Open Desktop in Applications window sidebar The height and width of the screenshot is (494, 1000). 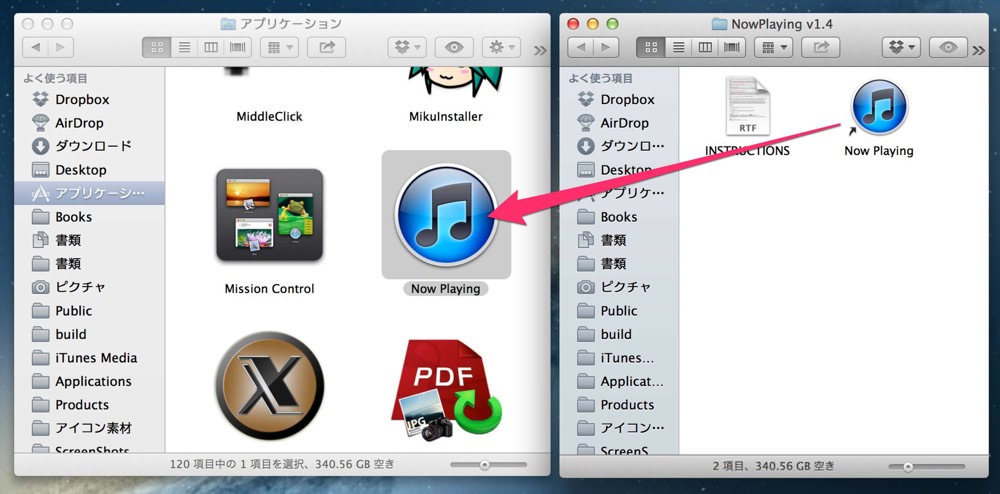80,170
